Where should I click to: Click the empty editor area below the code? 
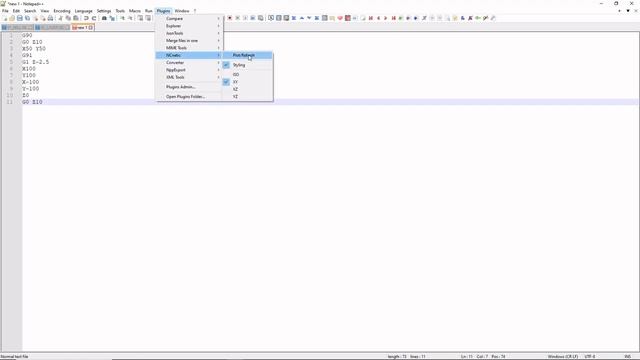coord(331,229)
